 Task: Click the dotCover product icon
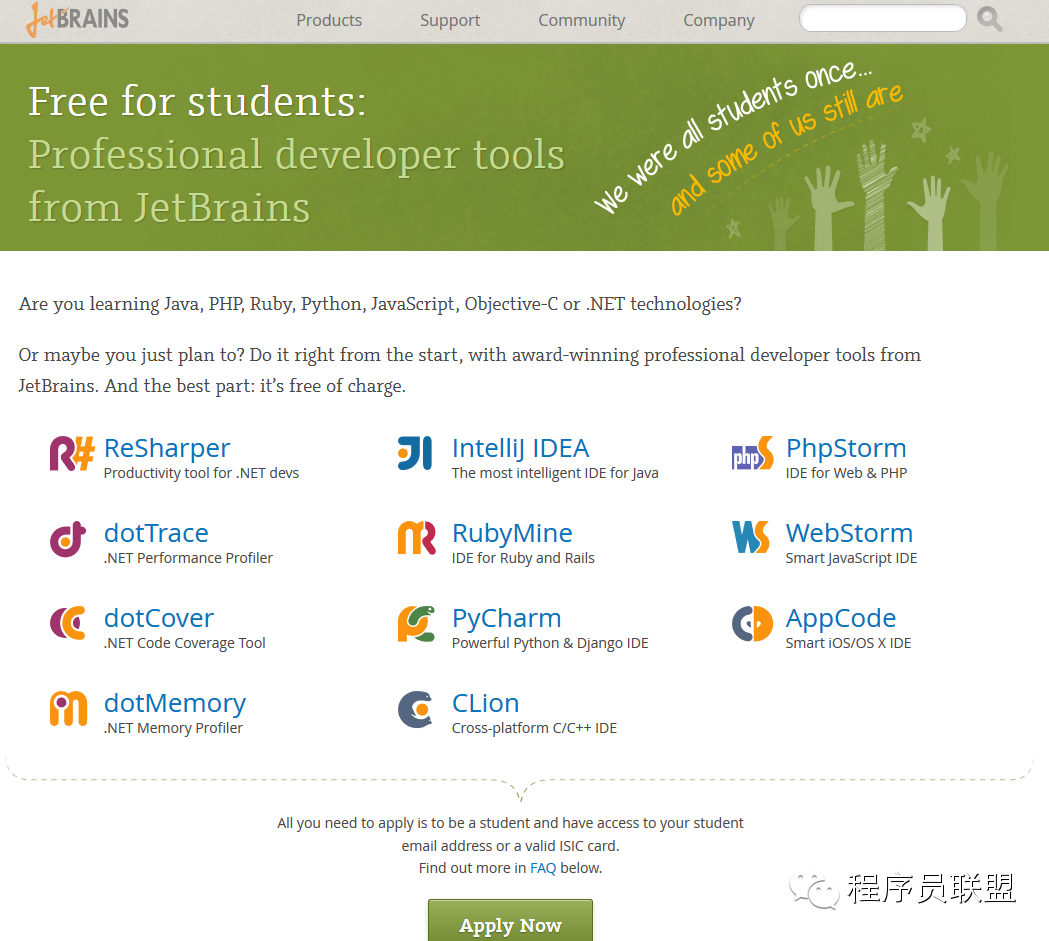tap(68, 623)
